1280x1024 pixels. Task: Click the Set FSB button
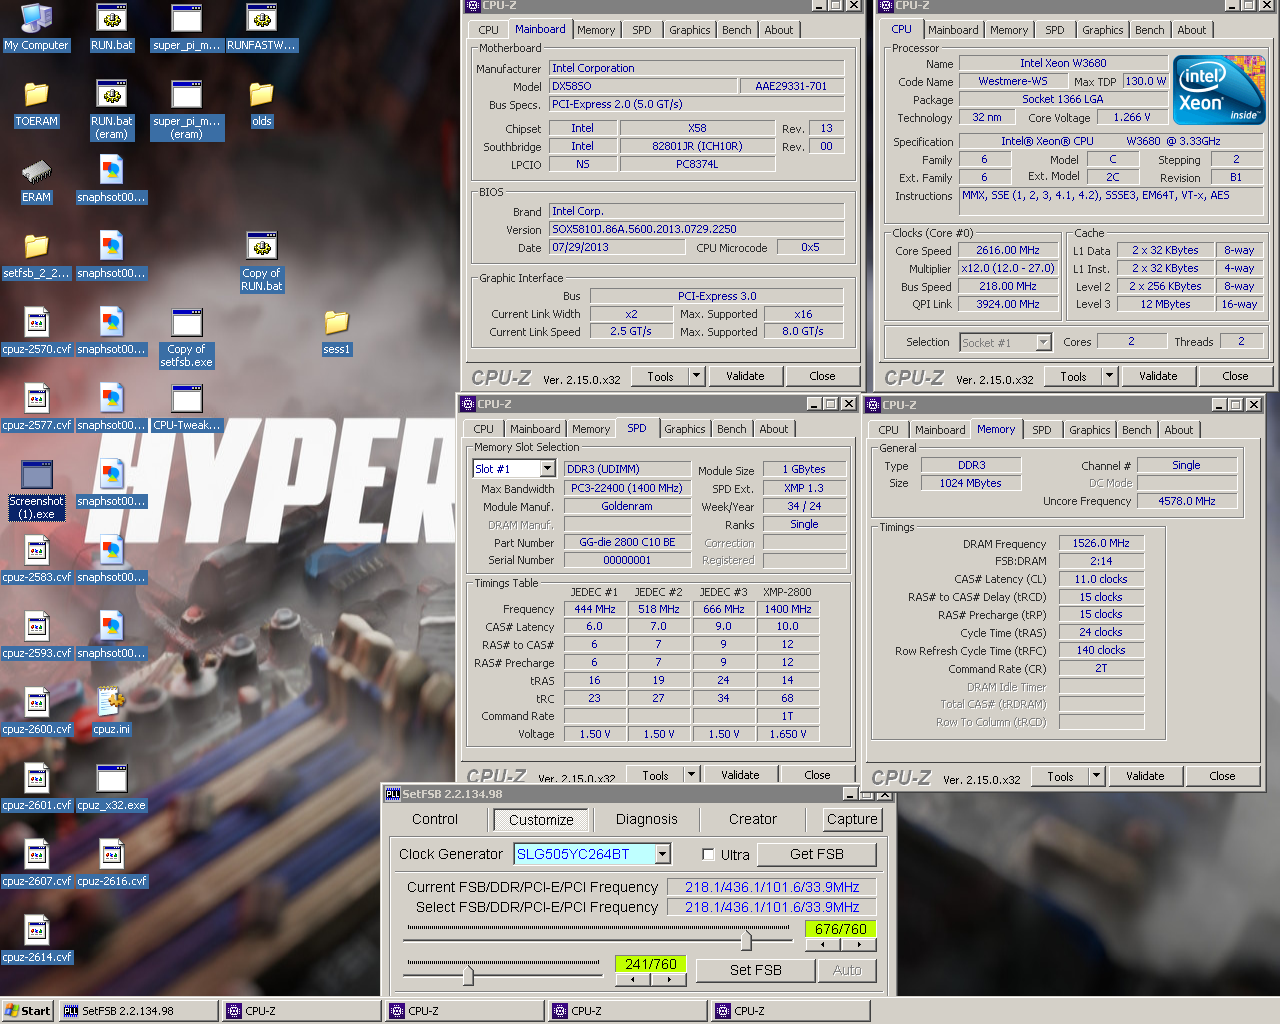(x=756, y=970)
